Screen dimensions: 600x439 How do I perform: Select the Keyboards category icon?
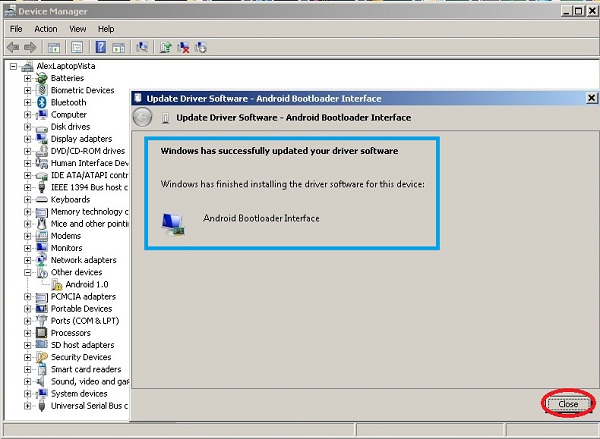click(x=41, y=199)
